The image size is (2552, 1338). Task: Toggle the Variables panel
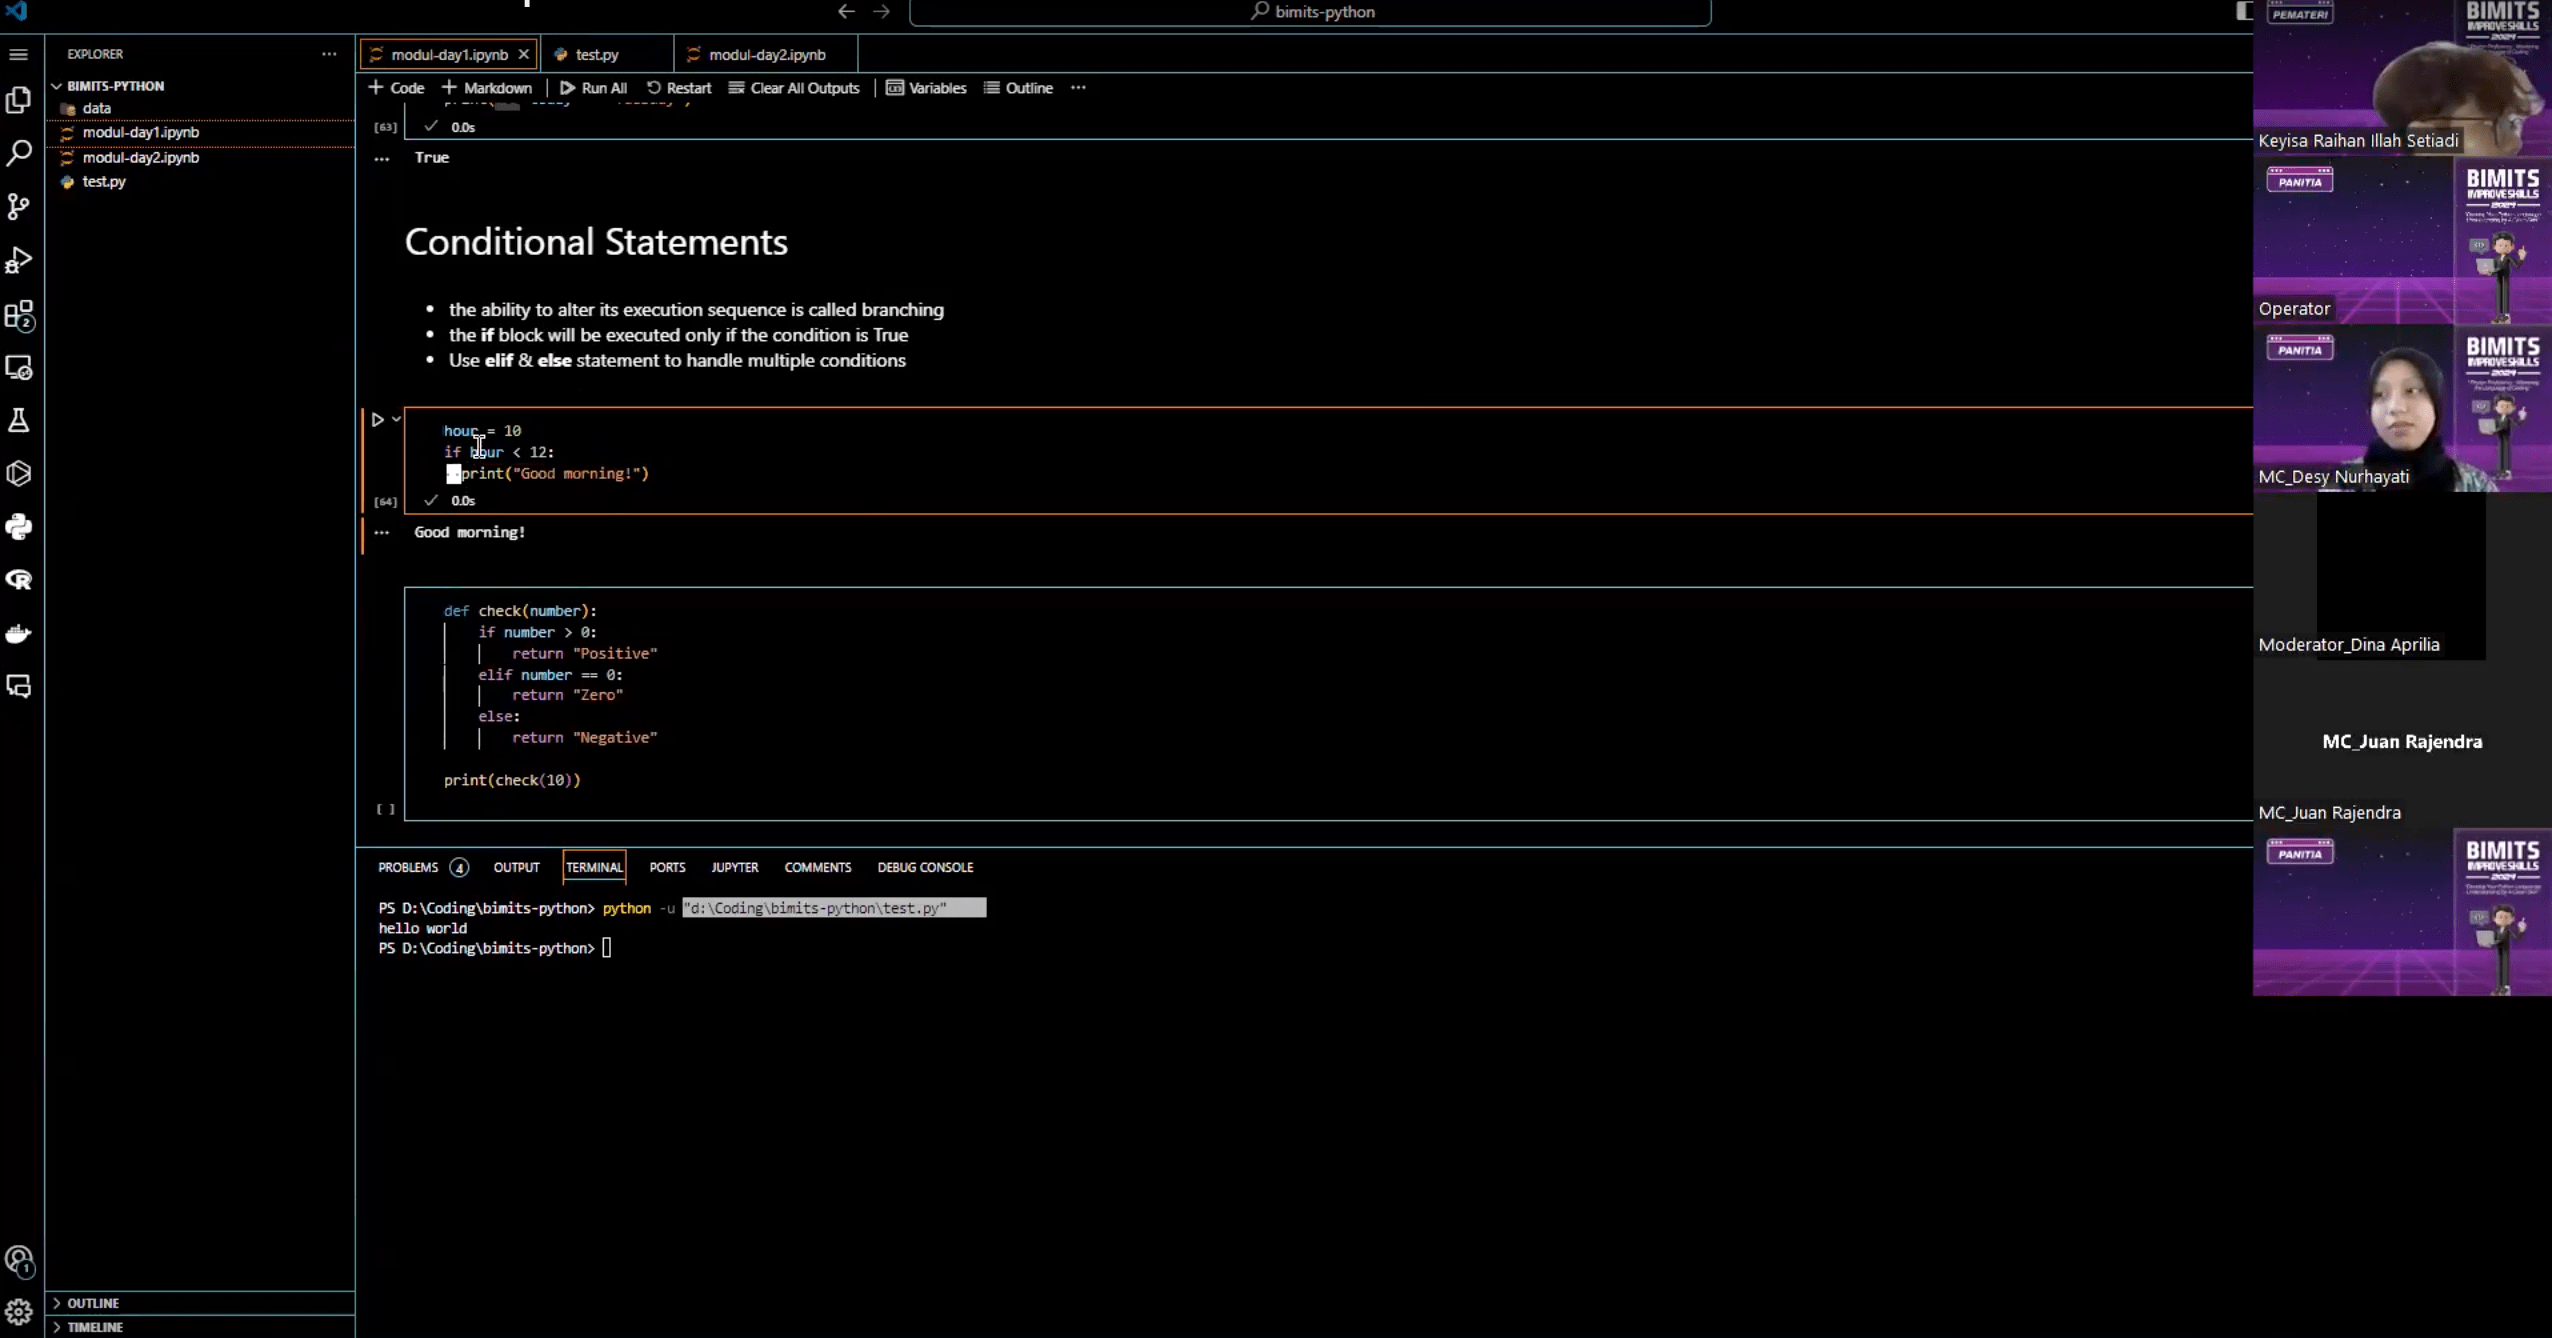tap(926, 88)
